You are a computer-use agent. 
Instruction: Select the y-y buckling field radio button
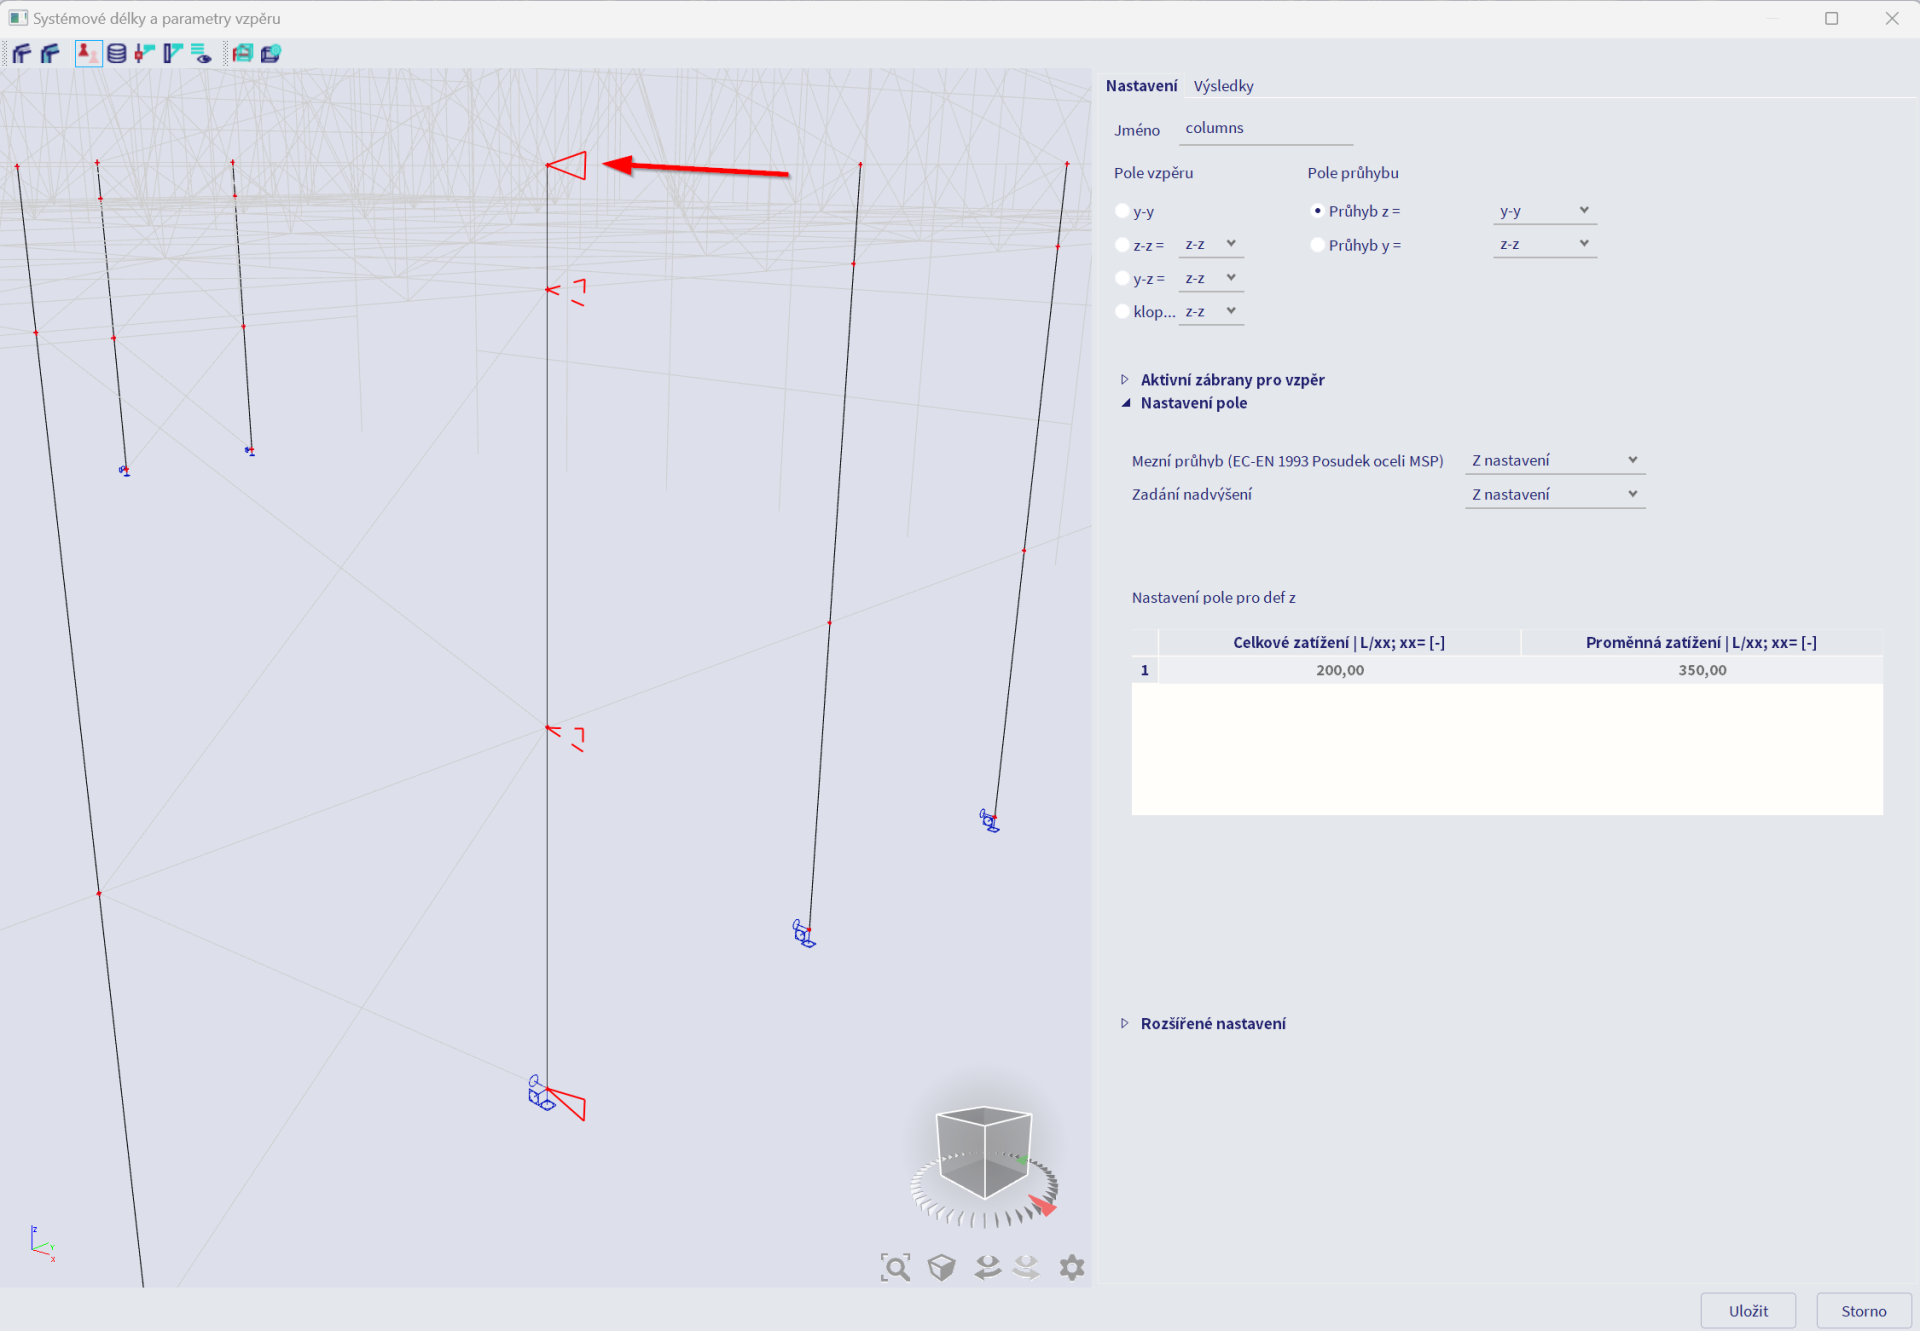pyautogui.click(x=1122, y=211)
